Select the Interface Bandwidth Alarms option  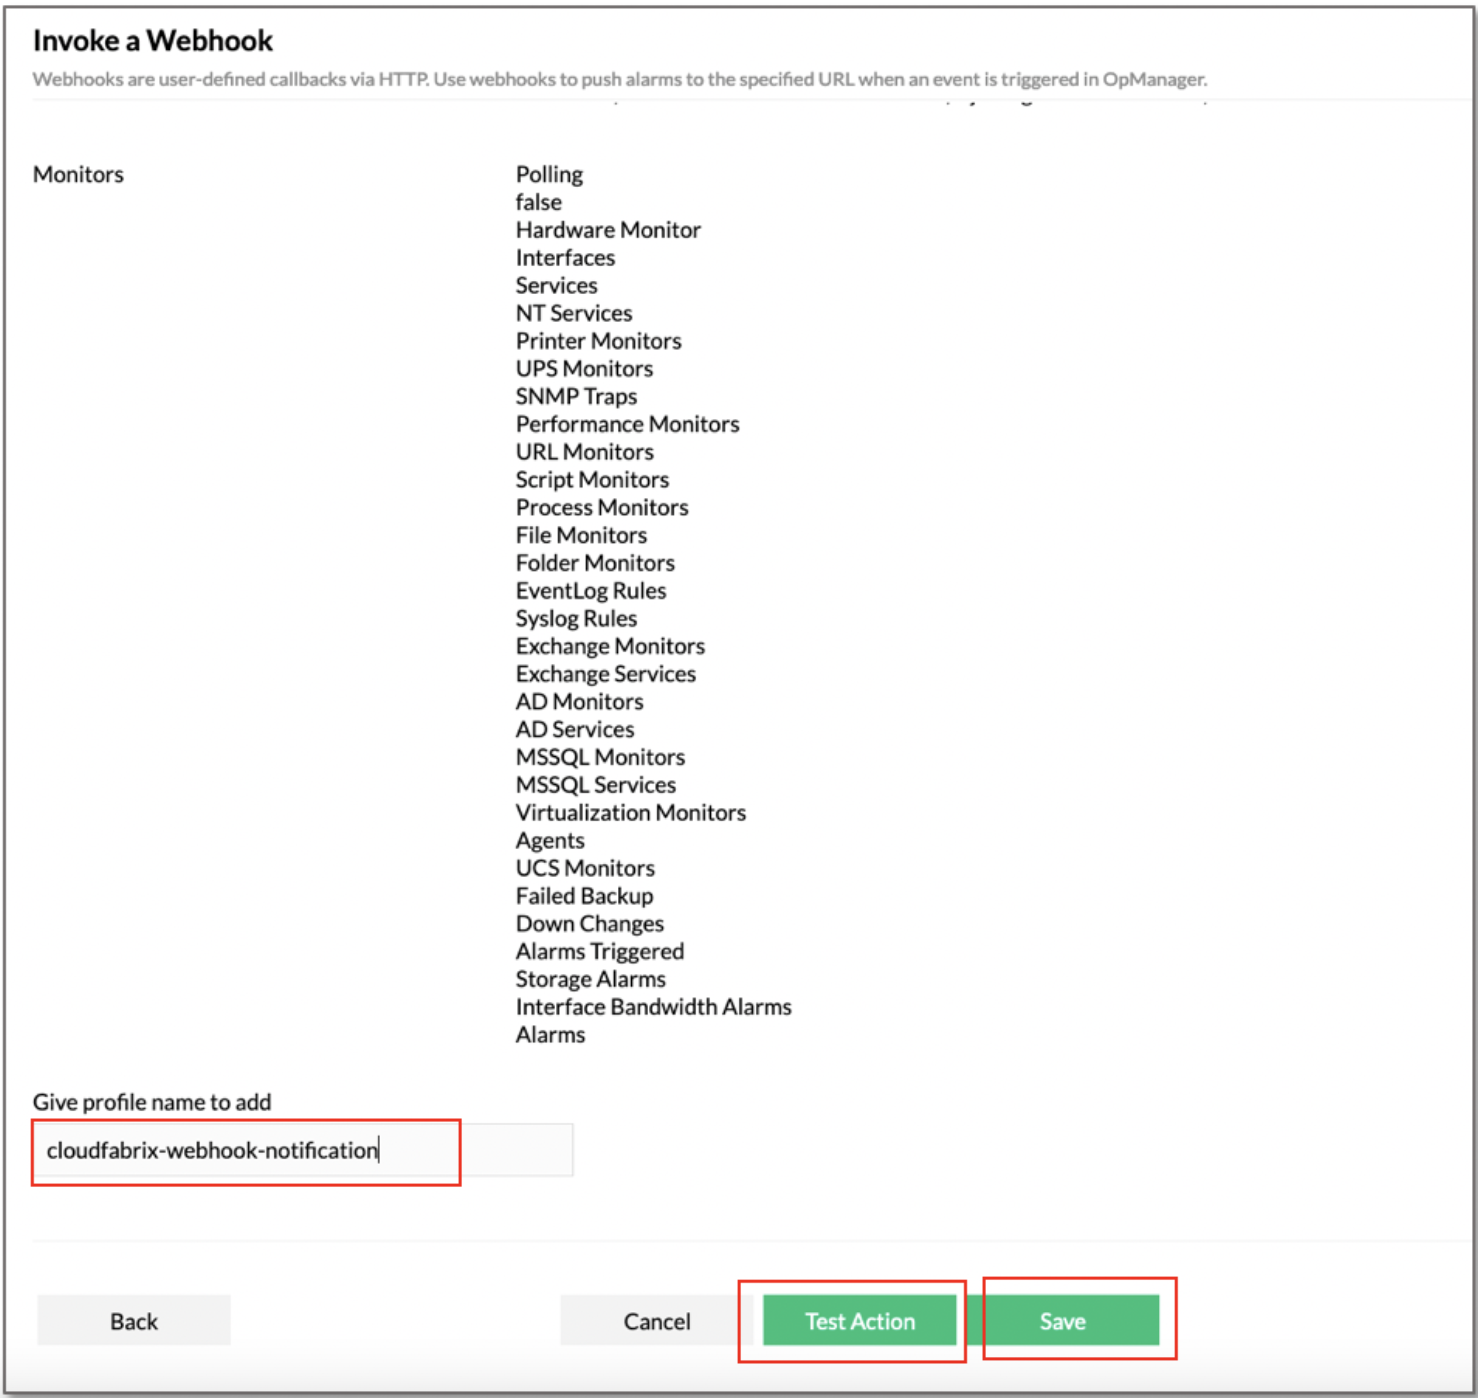[x=653, y=1006]
